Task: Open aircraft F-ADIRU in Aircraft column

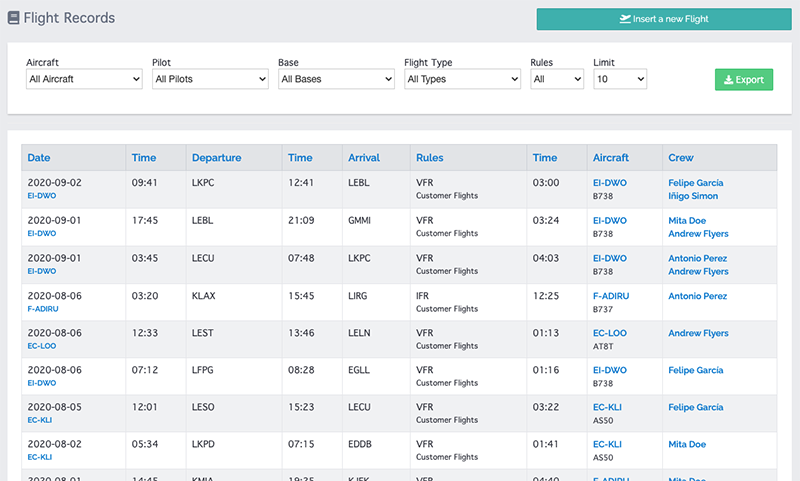Action: point(613,296)
